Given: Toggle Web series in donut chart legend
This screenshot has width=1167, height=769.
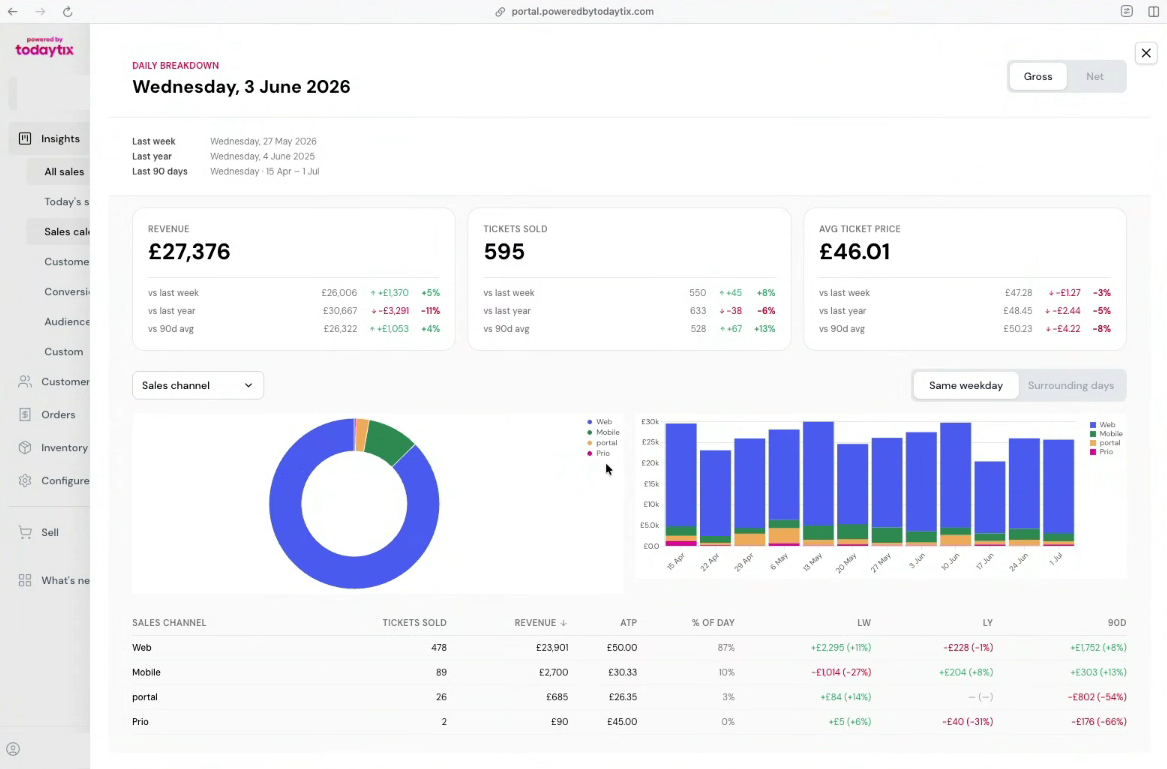Looking at the screenshot, I should 599,422.
